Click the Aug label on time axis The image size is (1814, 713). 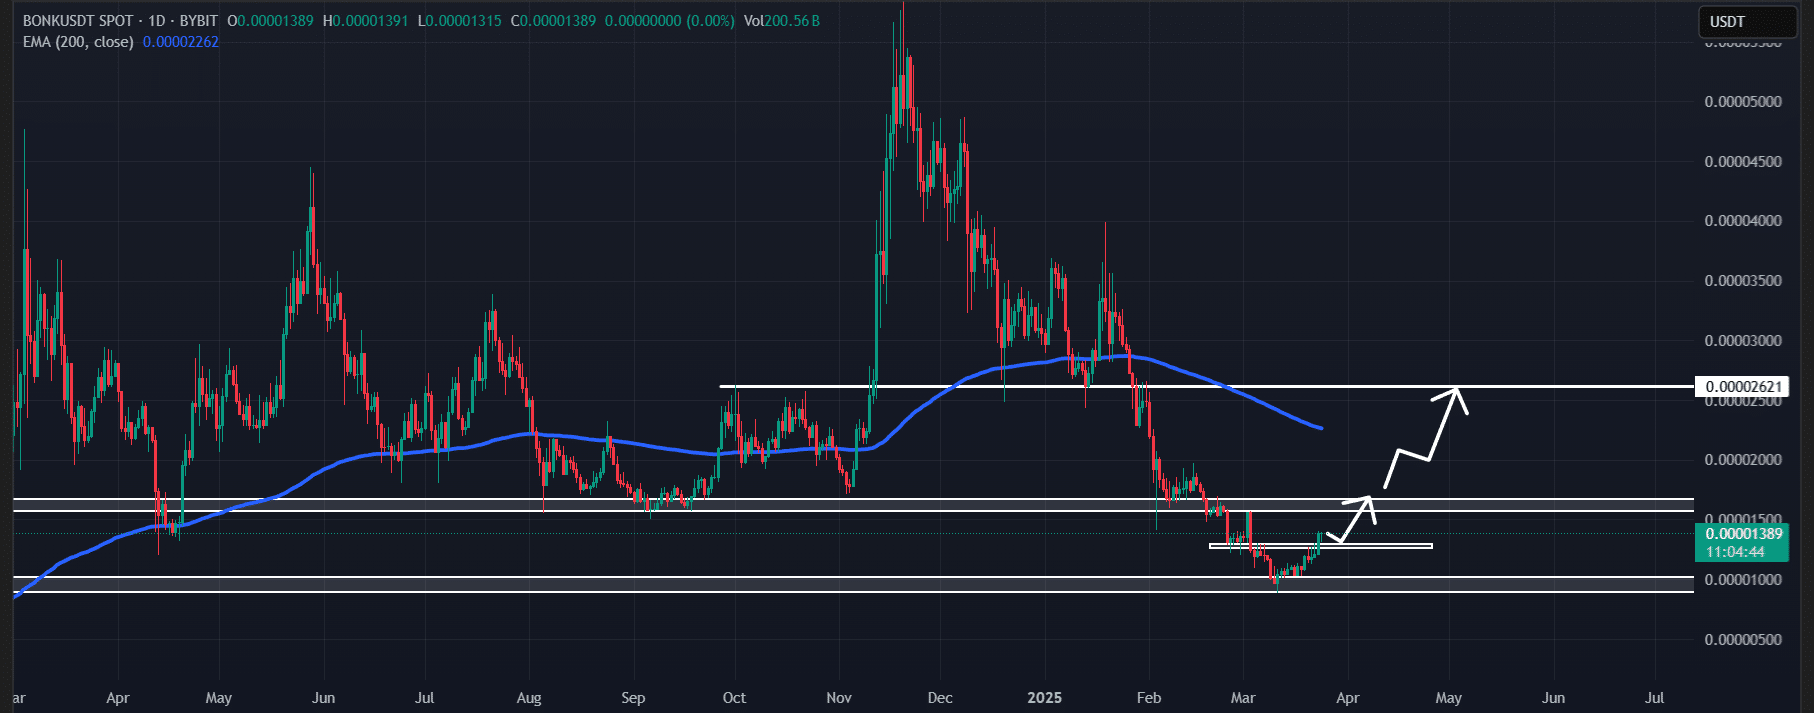(529, 698)
